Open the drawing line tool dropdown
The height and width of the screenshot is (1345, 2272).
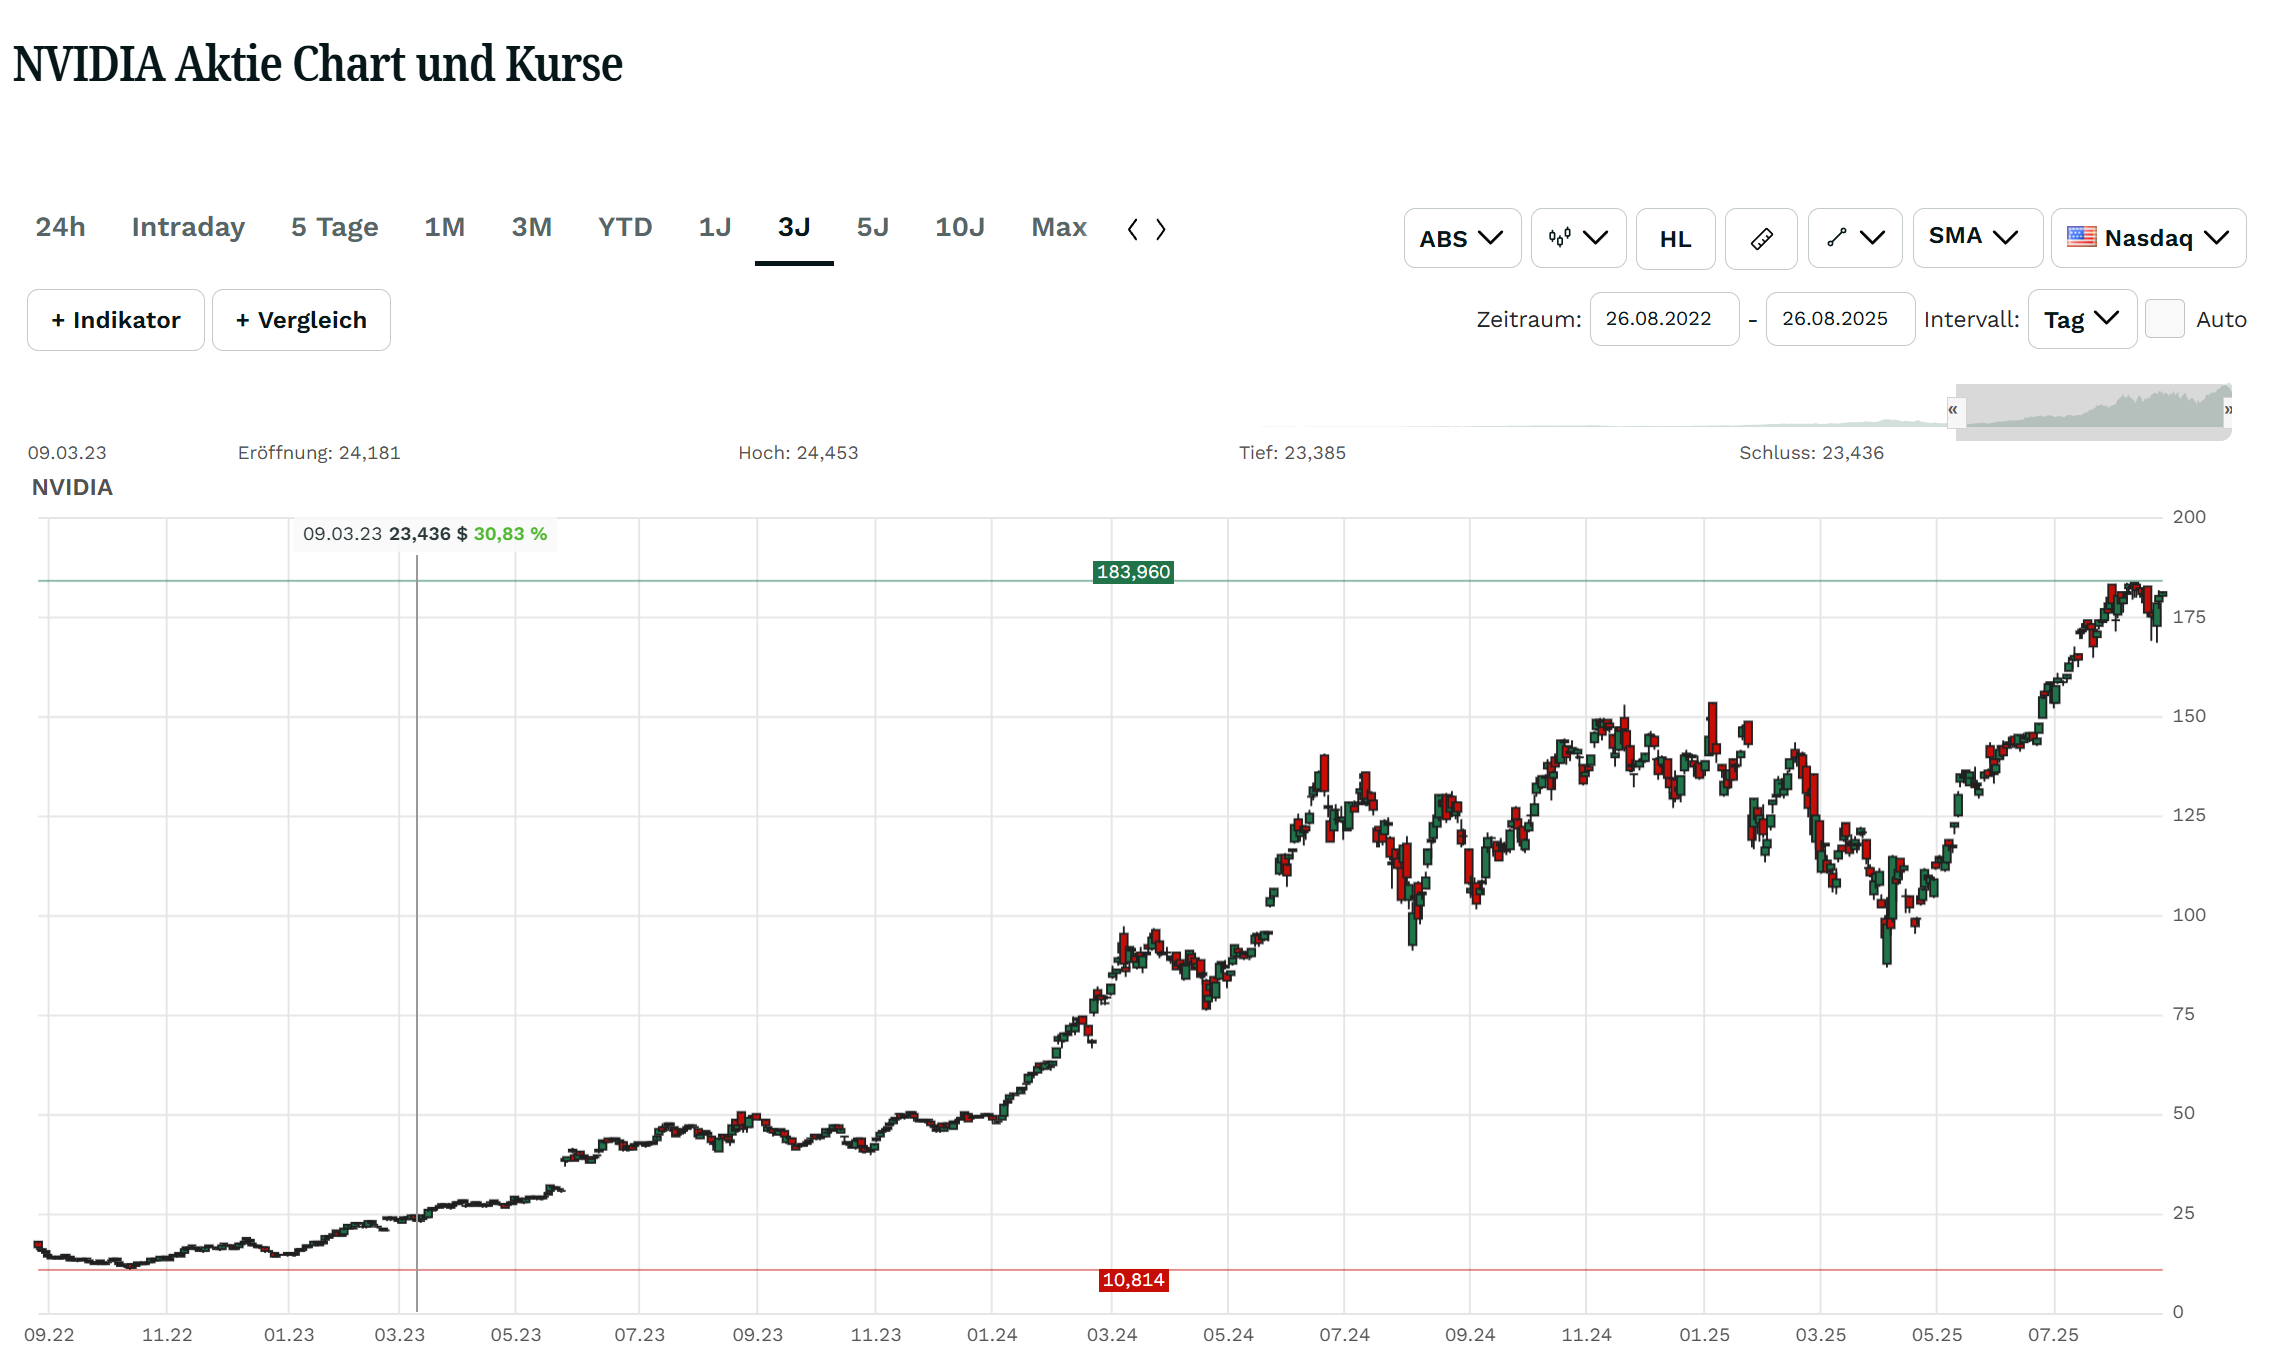pos(1855,238)
